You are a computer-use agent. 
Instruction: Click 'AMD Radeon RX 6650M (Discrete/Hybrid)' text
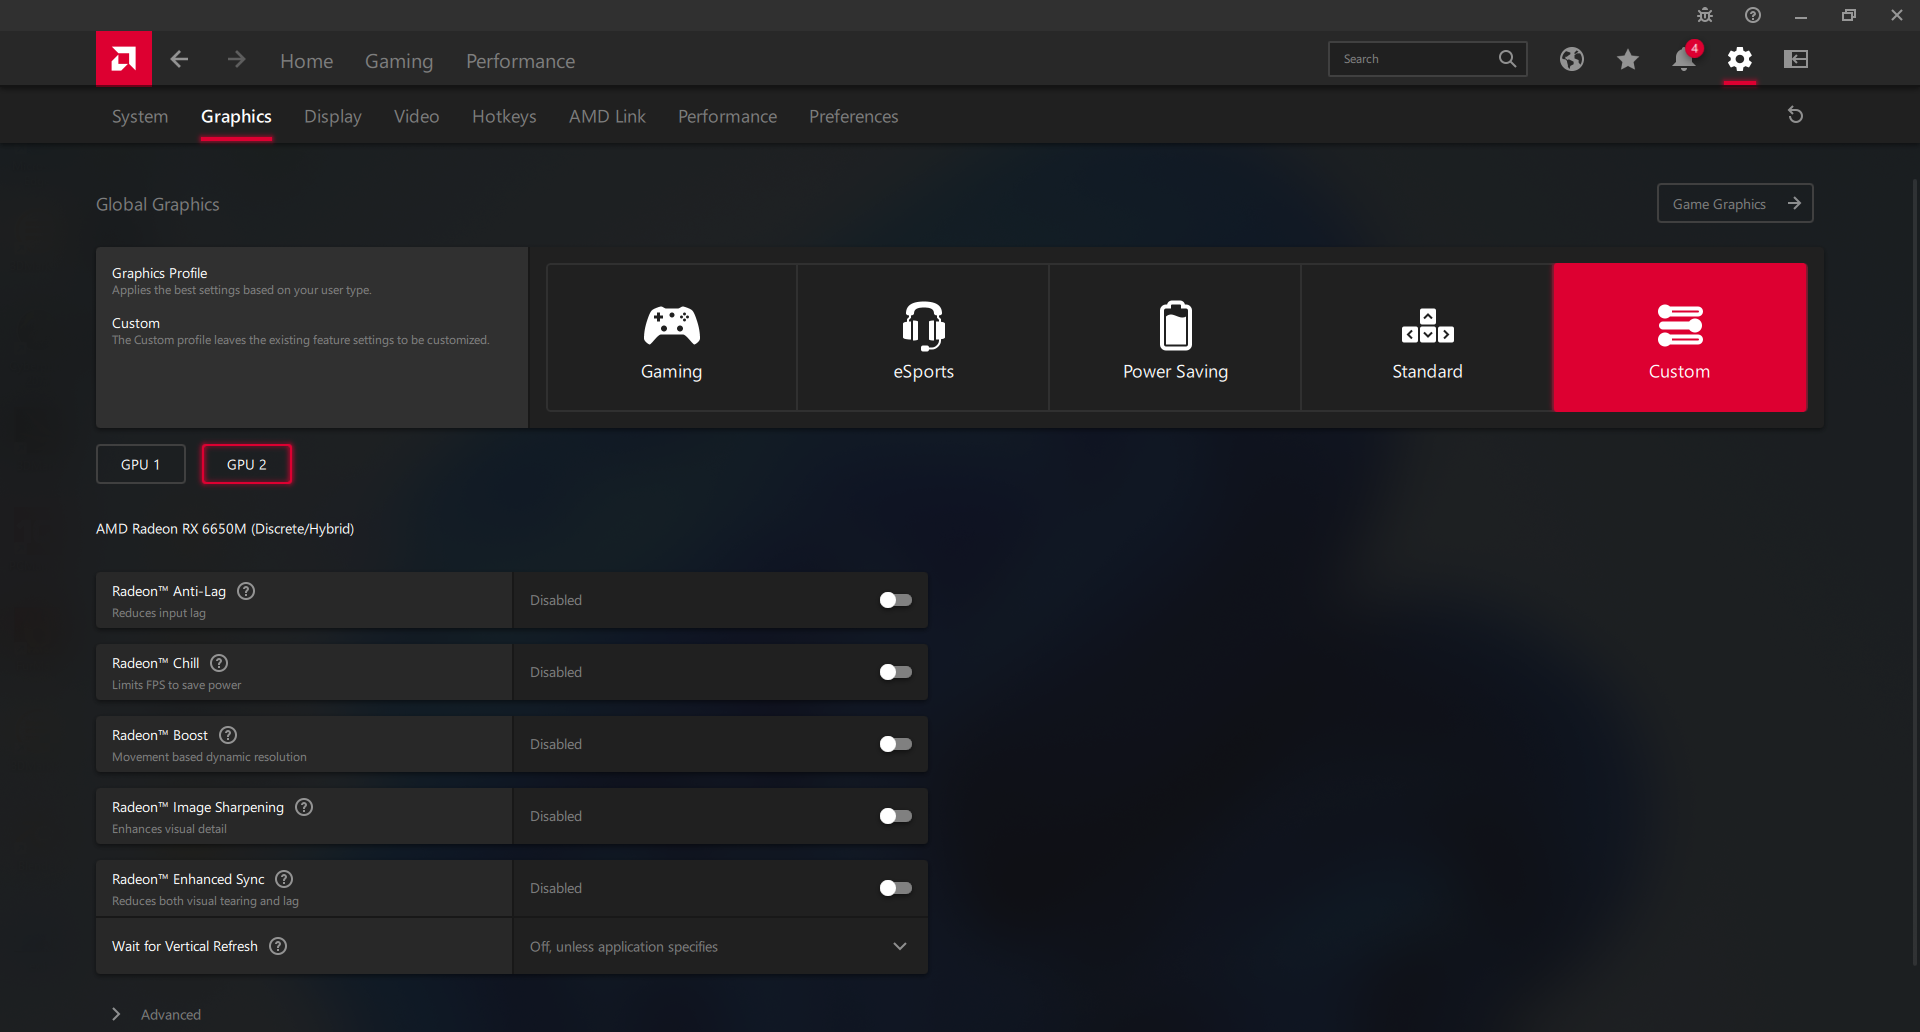click(225, 528)
